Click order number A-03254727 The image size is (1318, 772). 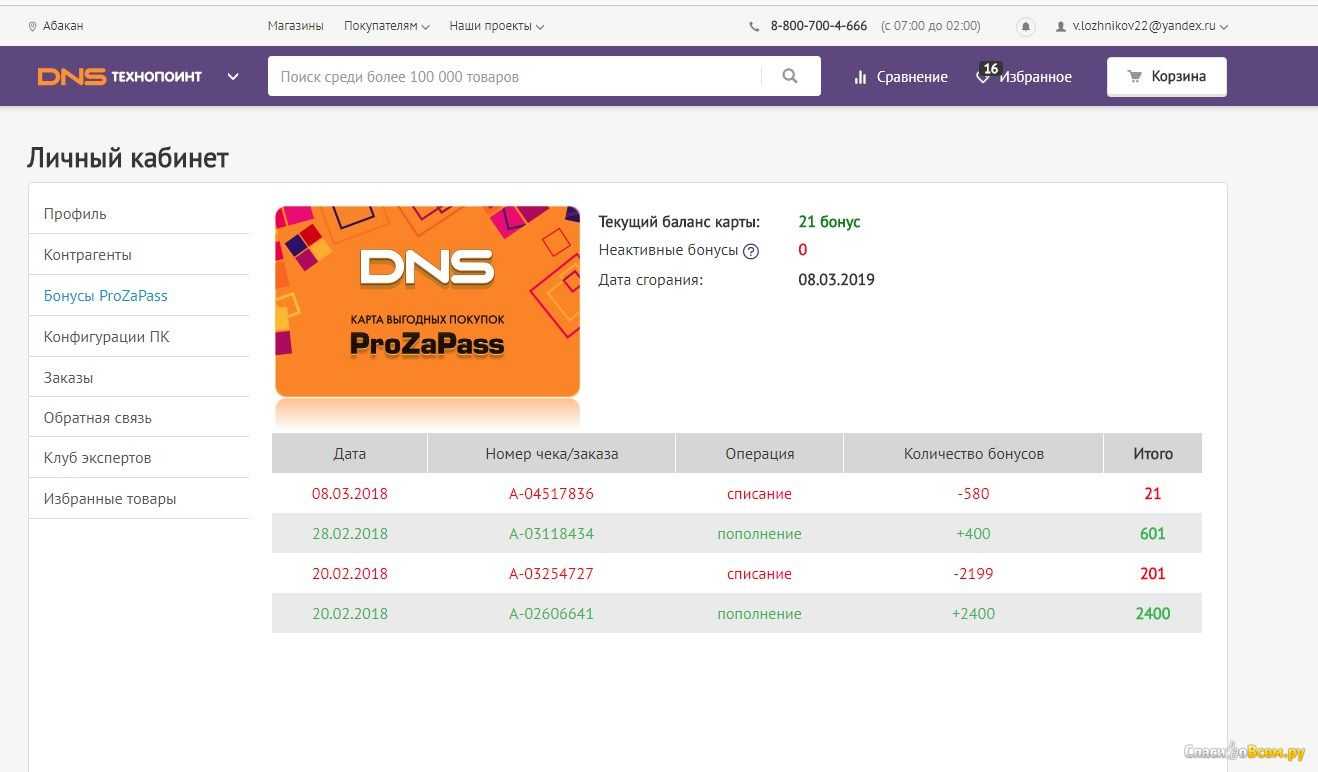coord(551,574)
